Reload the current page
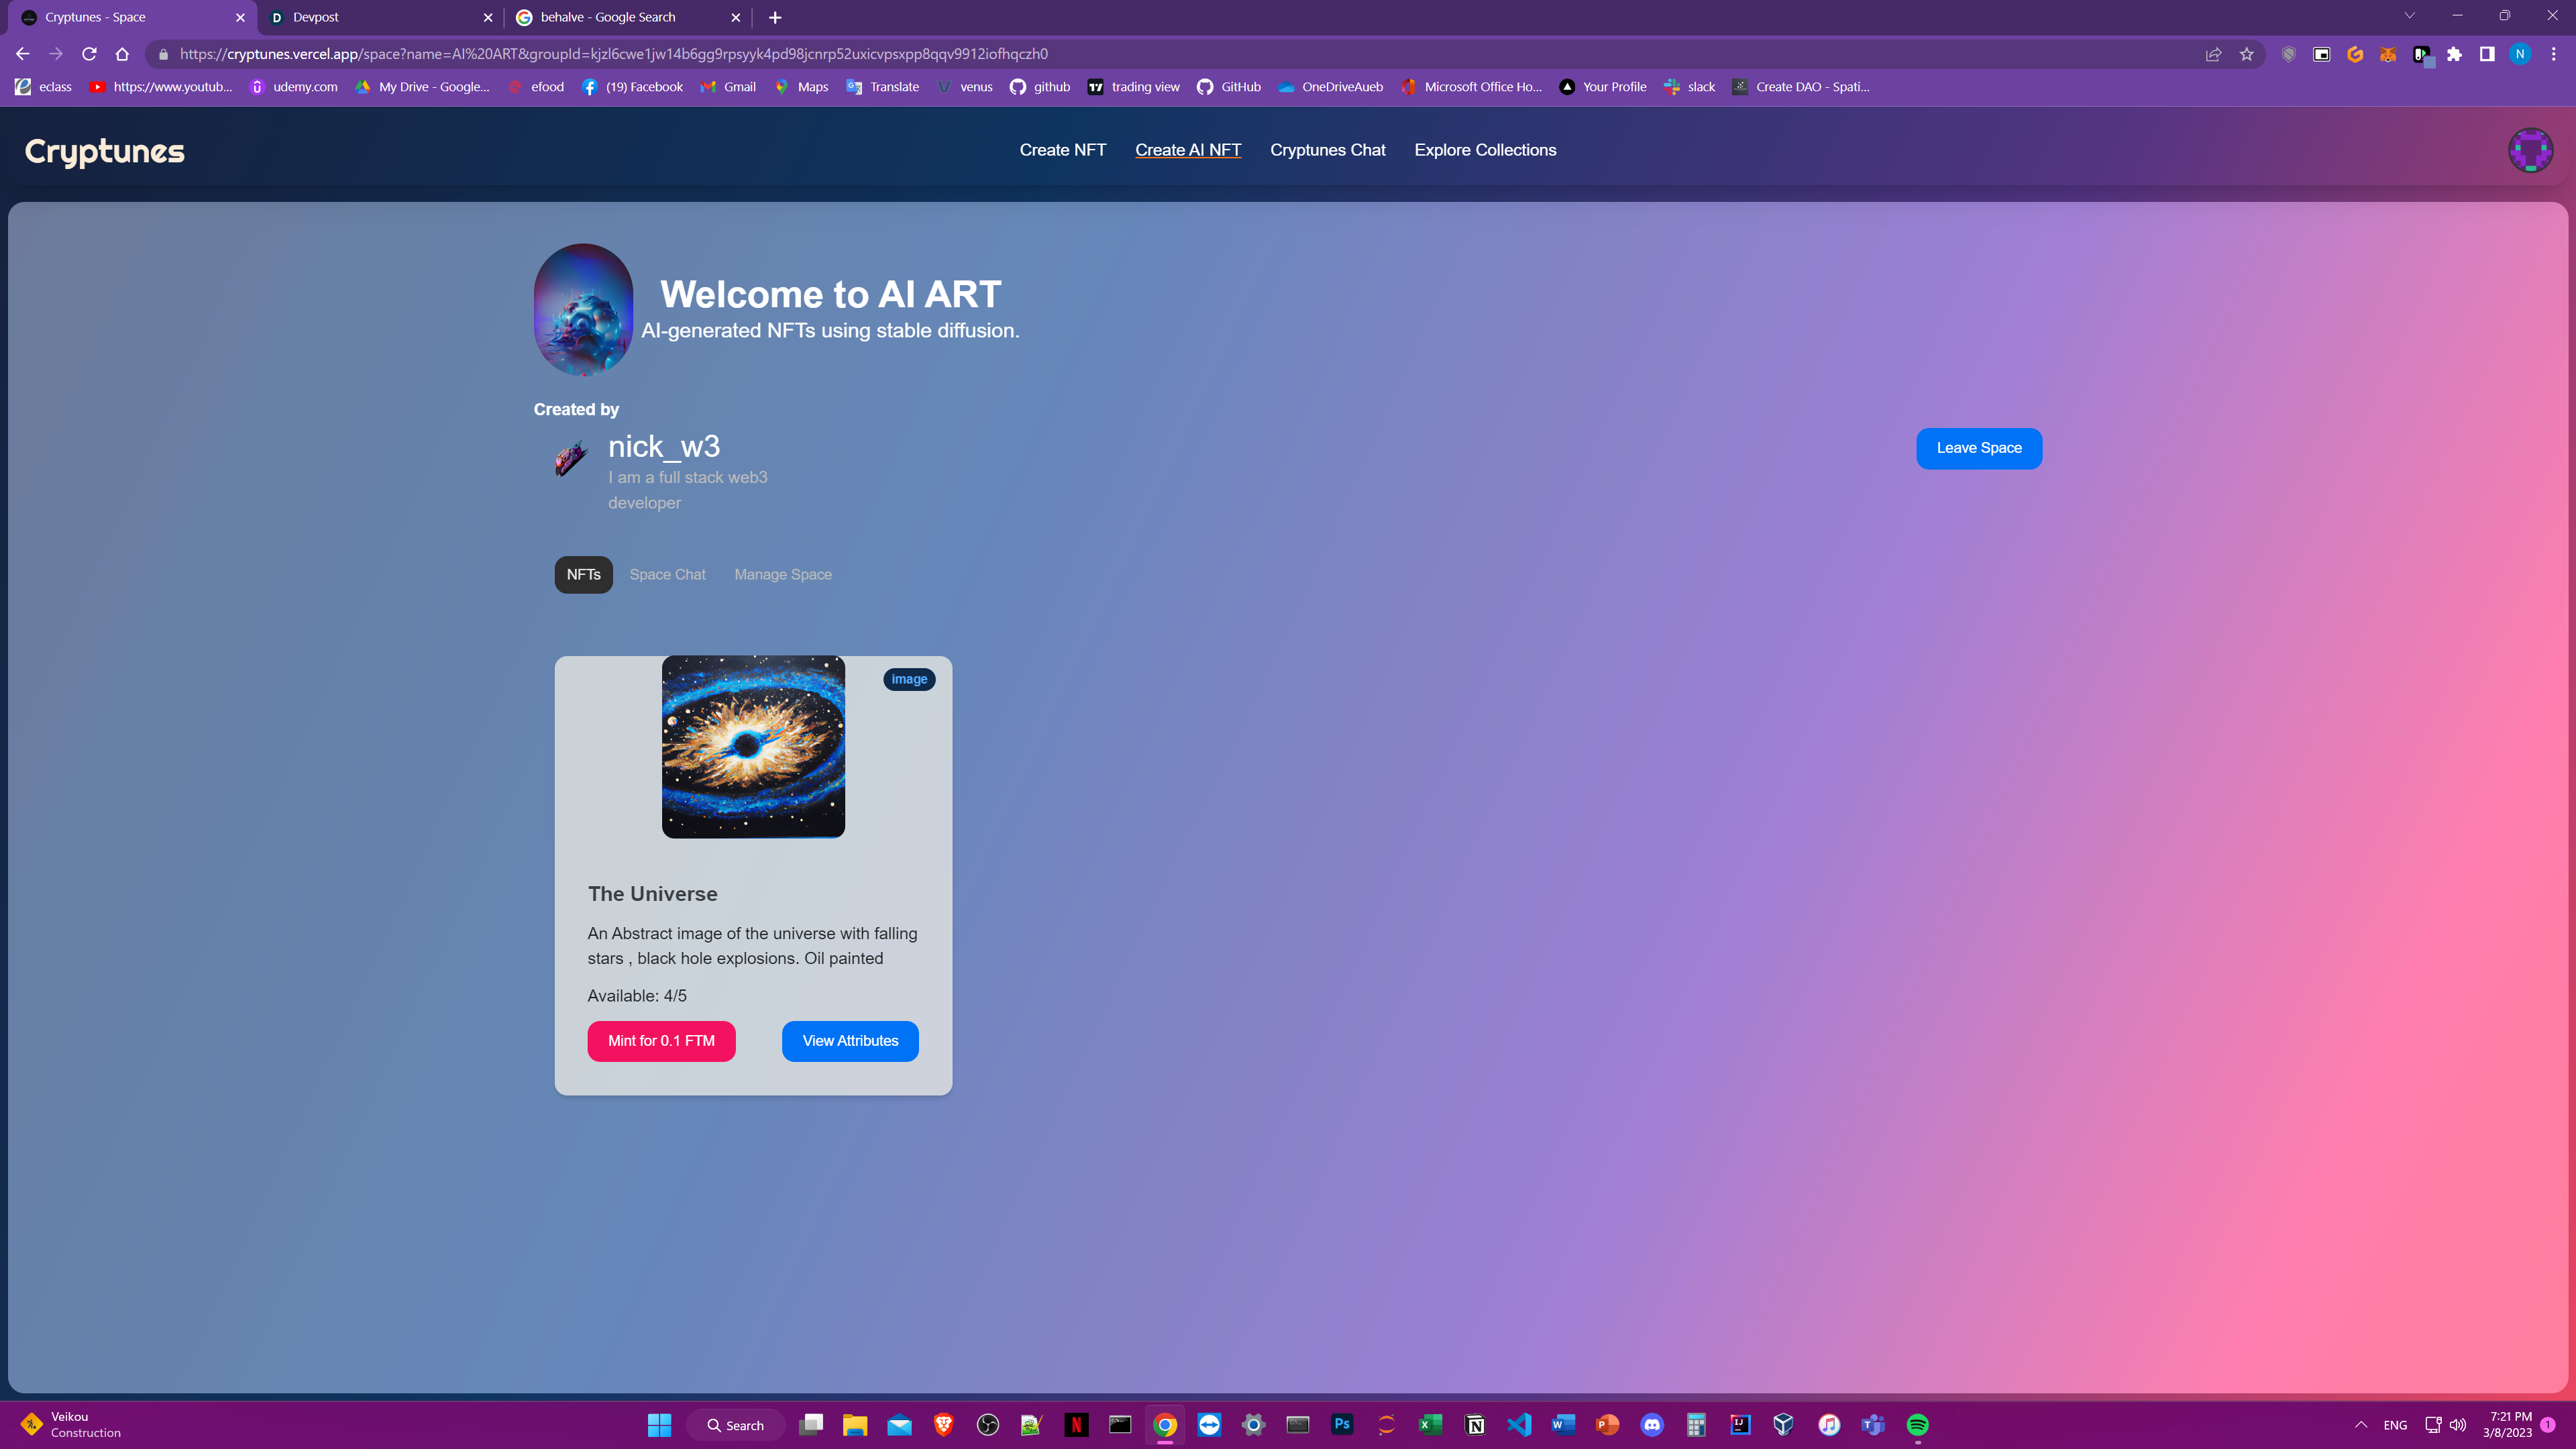This screenshot has width=2576, height=1449. 89,54
